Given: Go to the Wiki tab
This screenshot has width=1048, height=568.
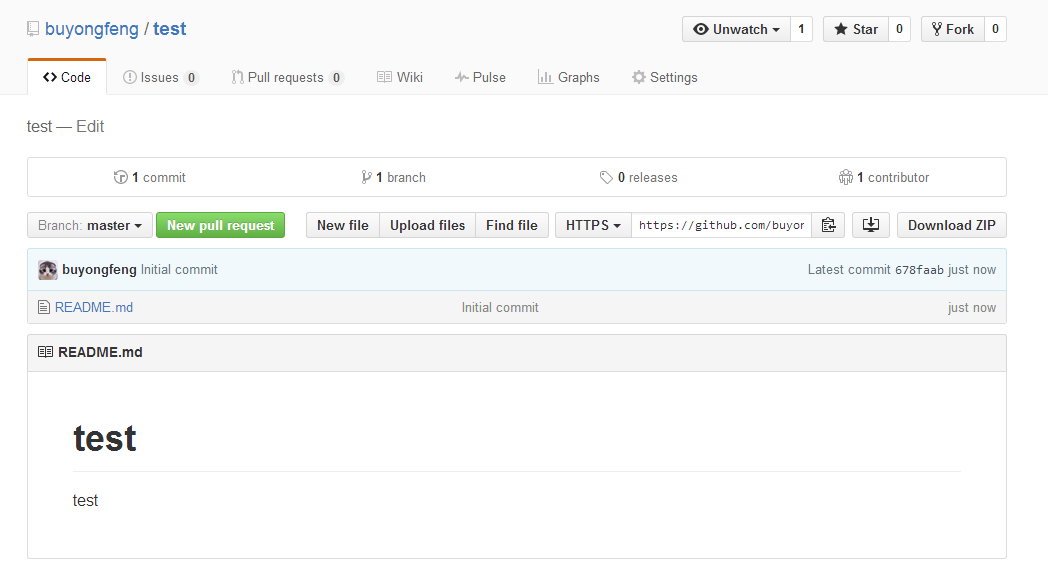Looking at the screenshot, I should [x=400, y=77].
